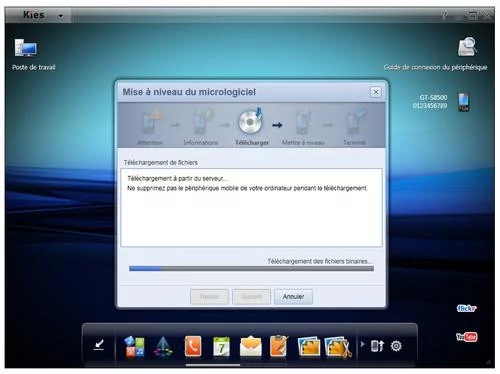The width and height of the screenshot is (500, 374).
Task: Open the Flickr shortcut
Action: tap(466, 308)
